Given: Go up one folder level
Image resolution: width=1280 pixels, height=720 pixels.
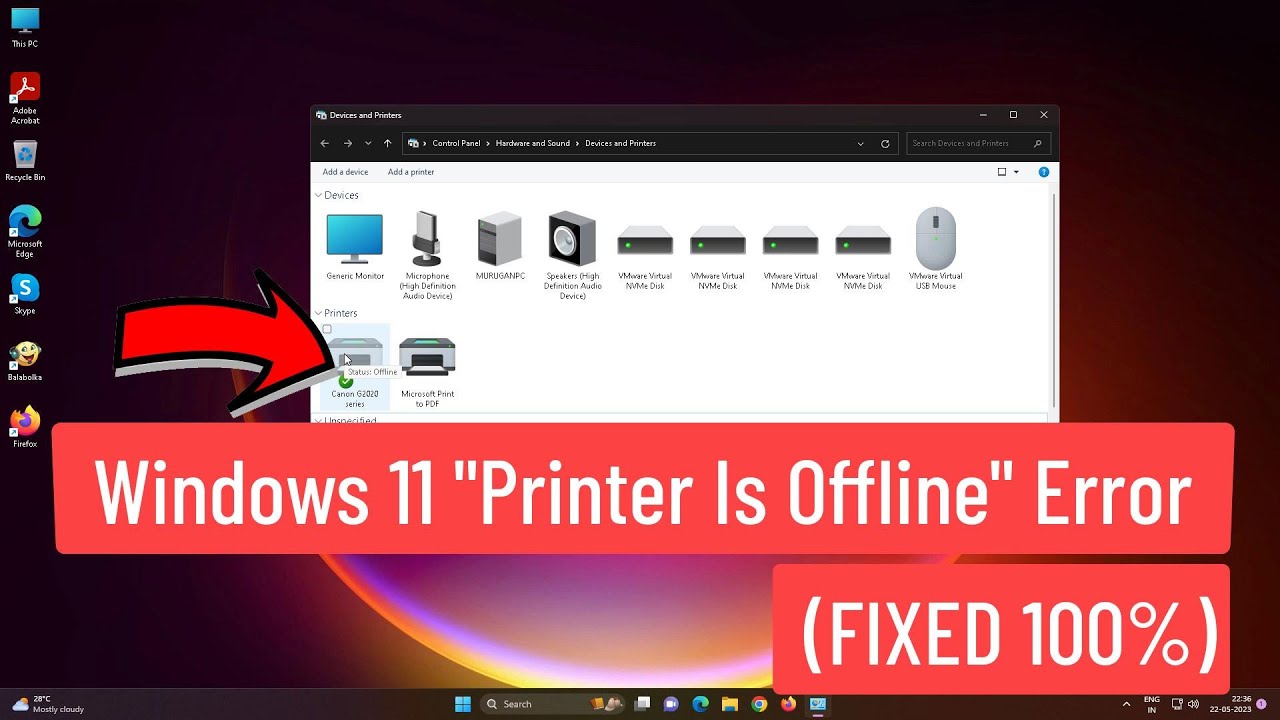Looking at the screenshot, I should [x=387, y=143].
